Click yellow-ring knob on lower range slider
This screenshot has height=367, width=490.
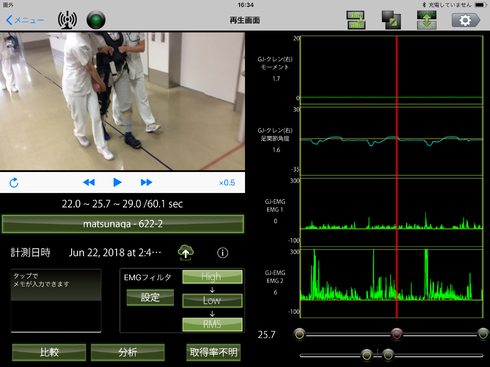coord(367,355)
